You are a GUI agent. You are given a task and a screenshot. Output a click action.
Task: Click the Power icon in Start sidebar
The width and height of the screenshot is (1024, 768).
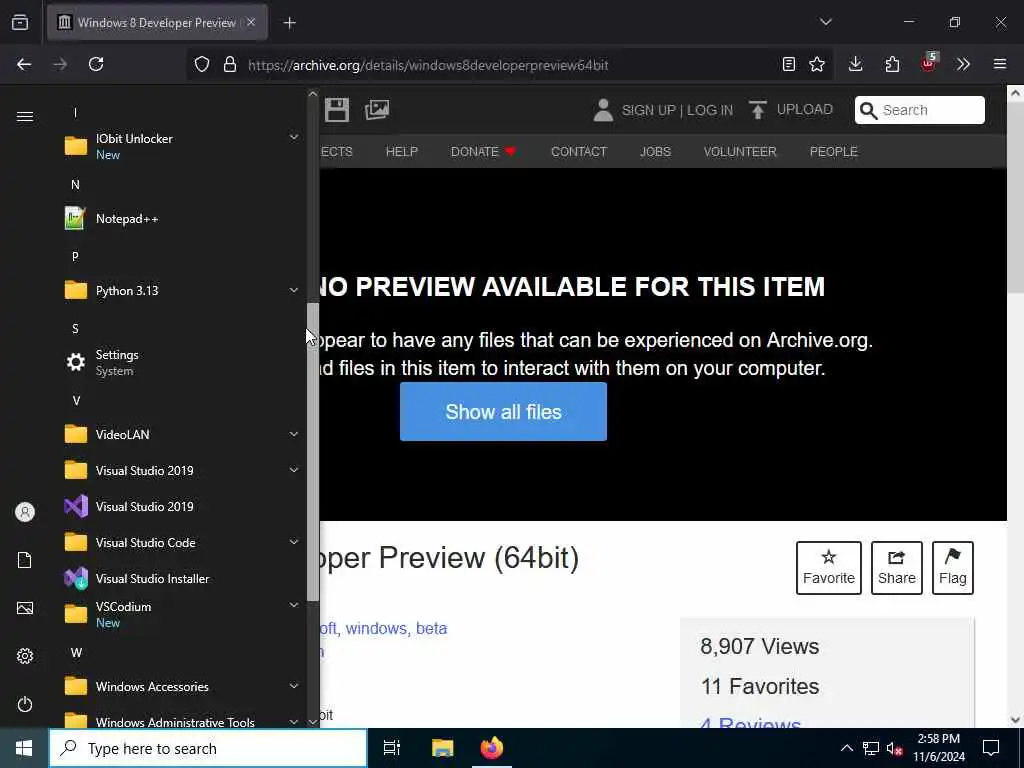tap(25, 704)
